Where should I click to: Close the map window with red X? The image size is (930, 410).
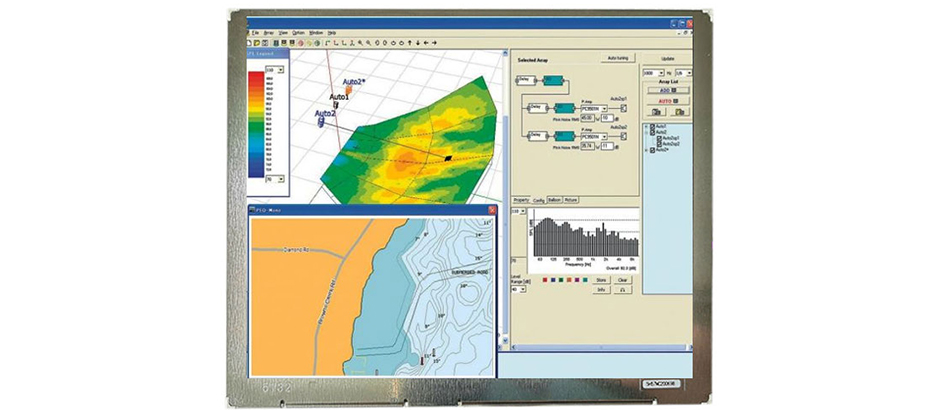point(492,210)
